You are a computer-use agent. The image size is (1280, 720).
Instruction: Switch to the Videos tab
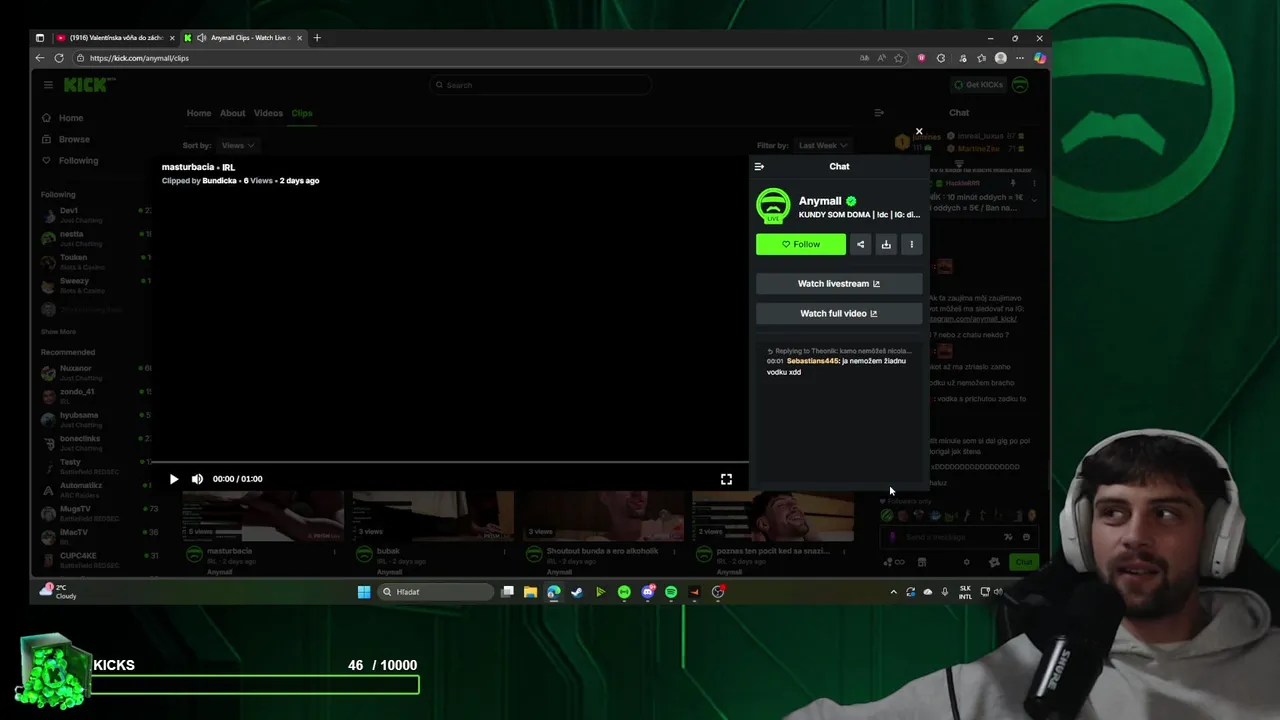point(268,113)
